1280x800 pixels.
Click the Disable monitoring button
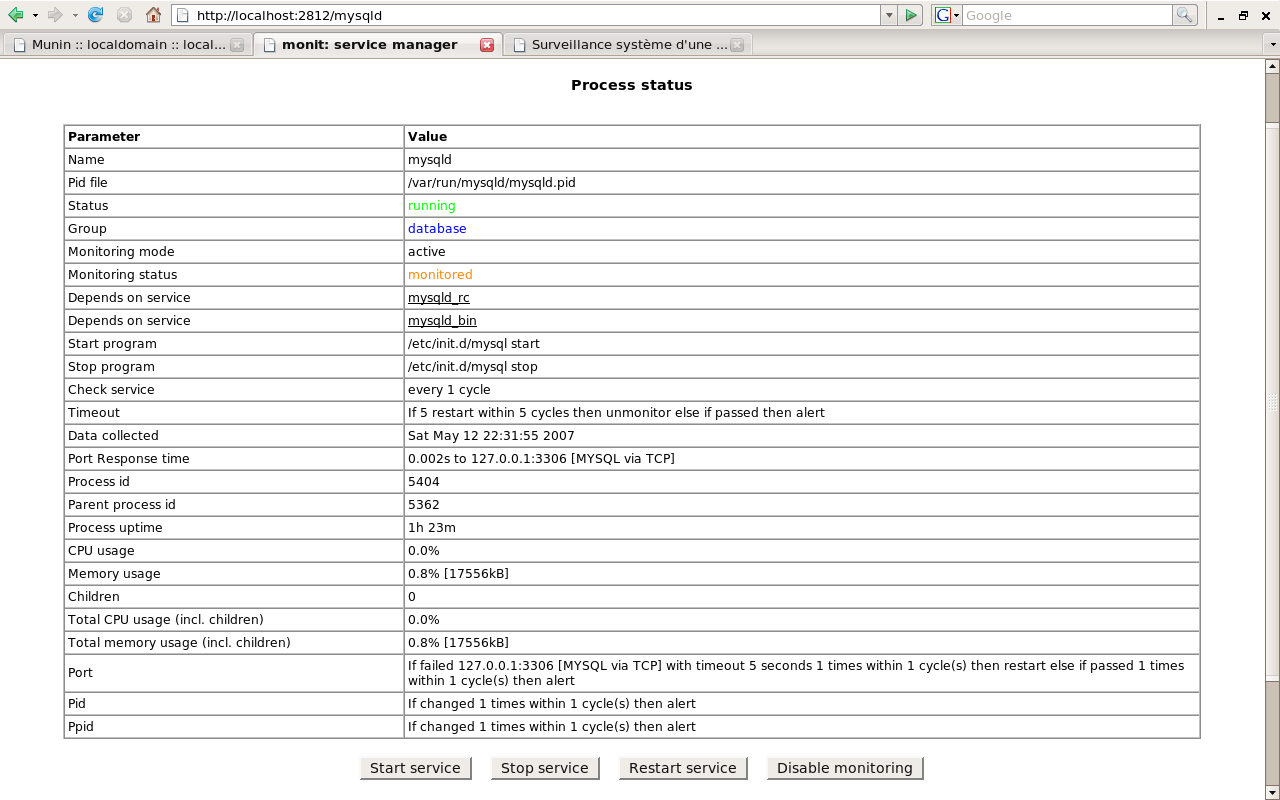(845, 768)
